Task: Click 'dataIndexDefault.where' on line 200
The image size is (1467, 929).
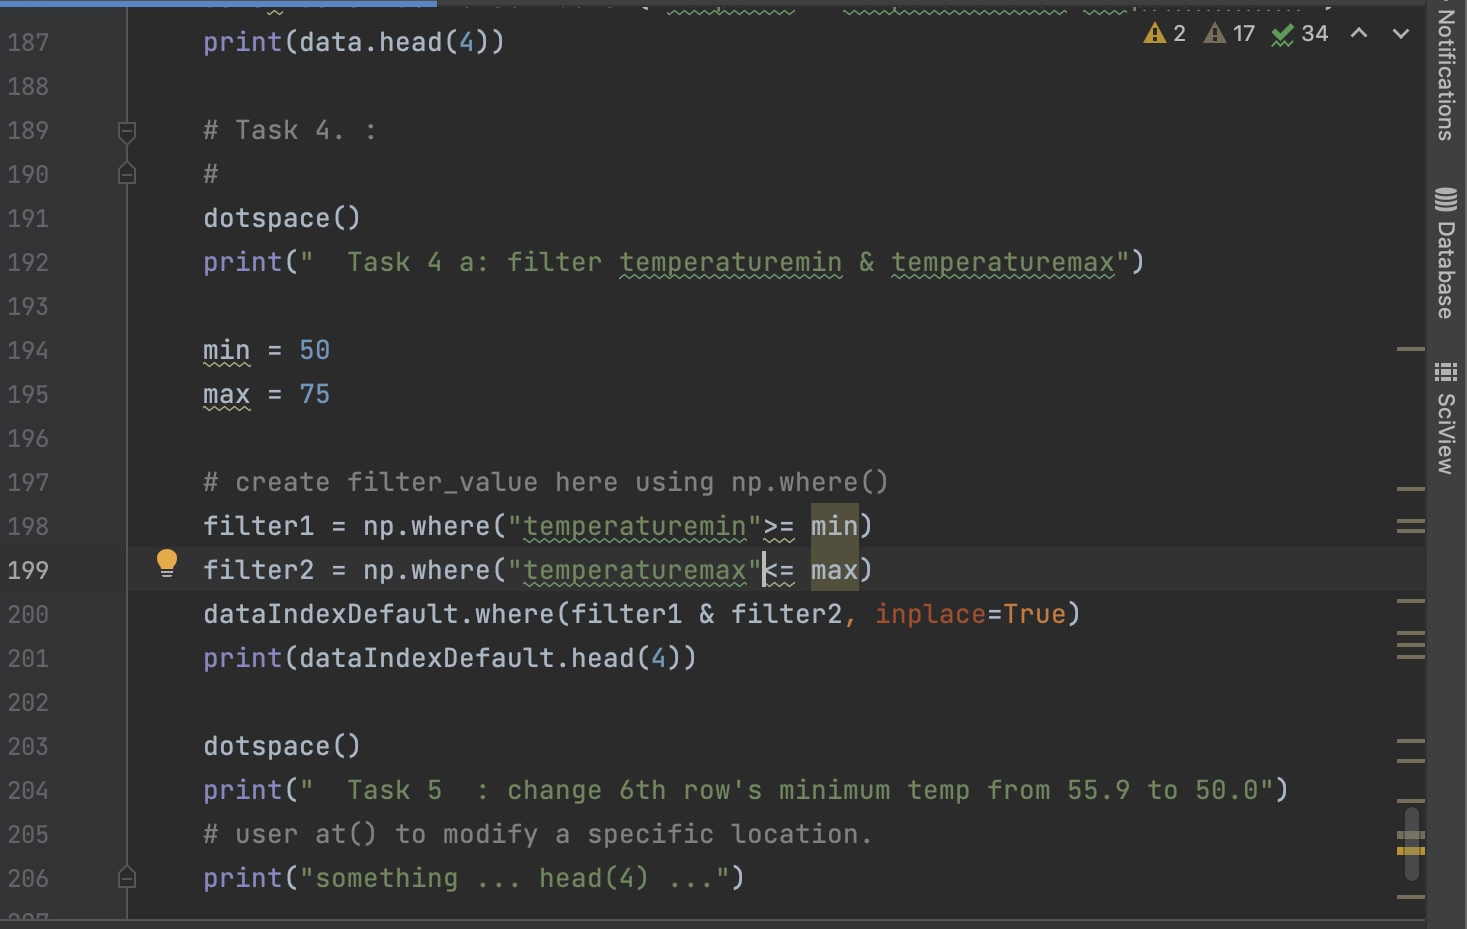Action: tap(379, 614)
